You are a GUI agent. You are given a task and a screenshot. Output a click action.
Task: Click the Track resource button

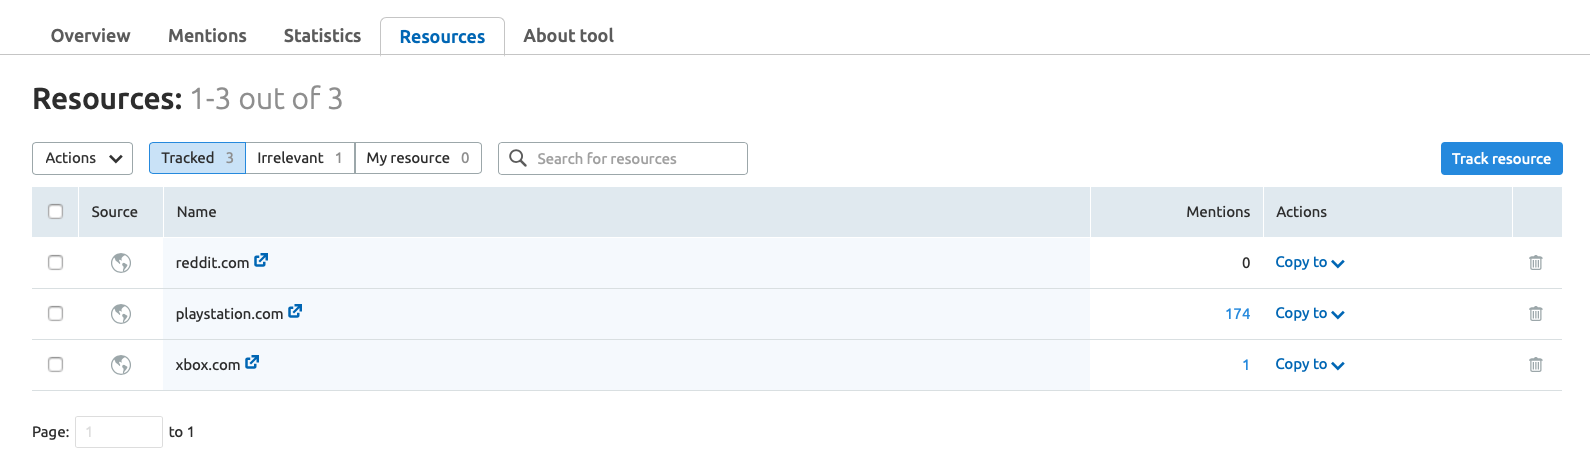coord(1501,158)
